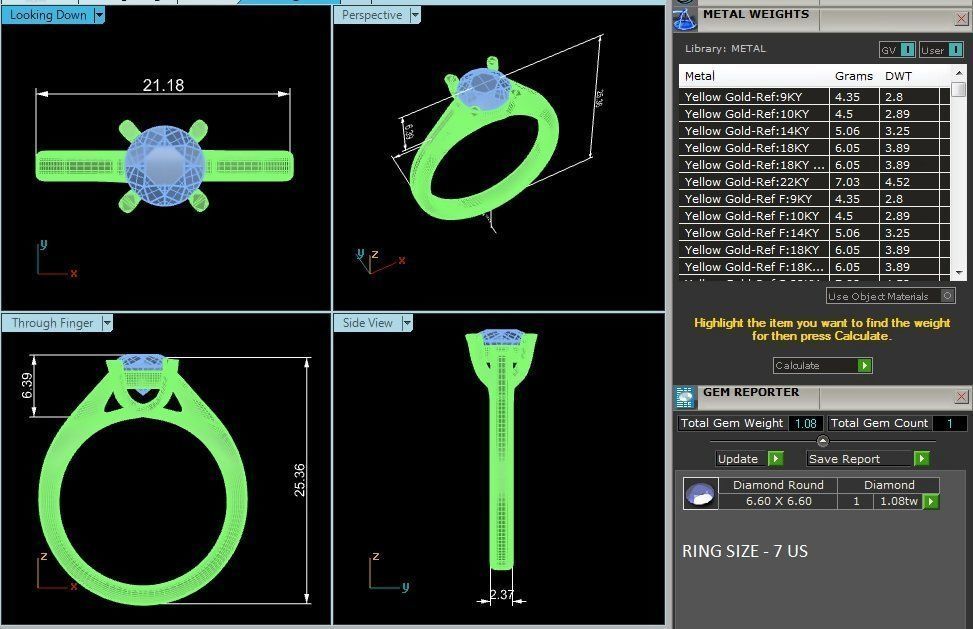Select the 25.36 dimension in Through Finger view
The height and width of the screenshot is (629, 973).
pos(299,480)
